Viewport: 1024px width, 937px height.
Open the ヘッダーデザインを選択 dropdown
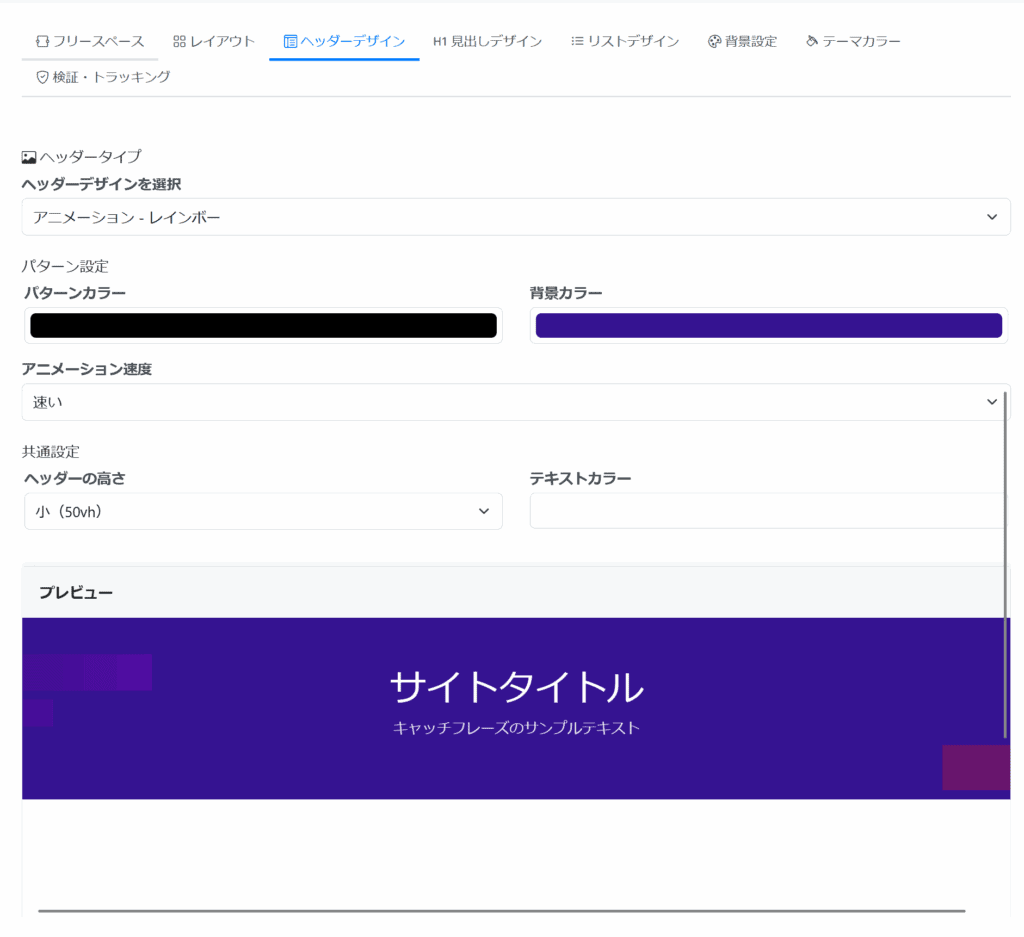[516, 217]
